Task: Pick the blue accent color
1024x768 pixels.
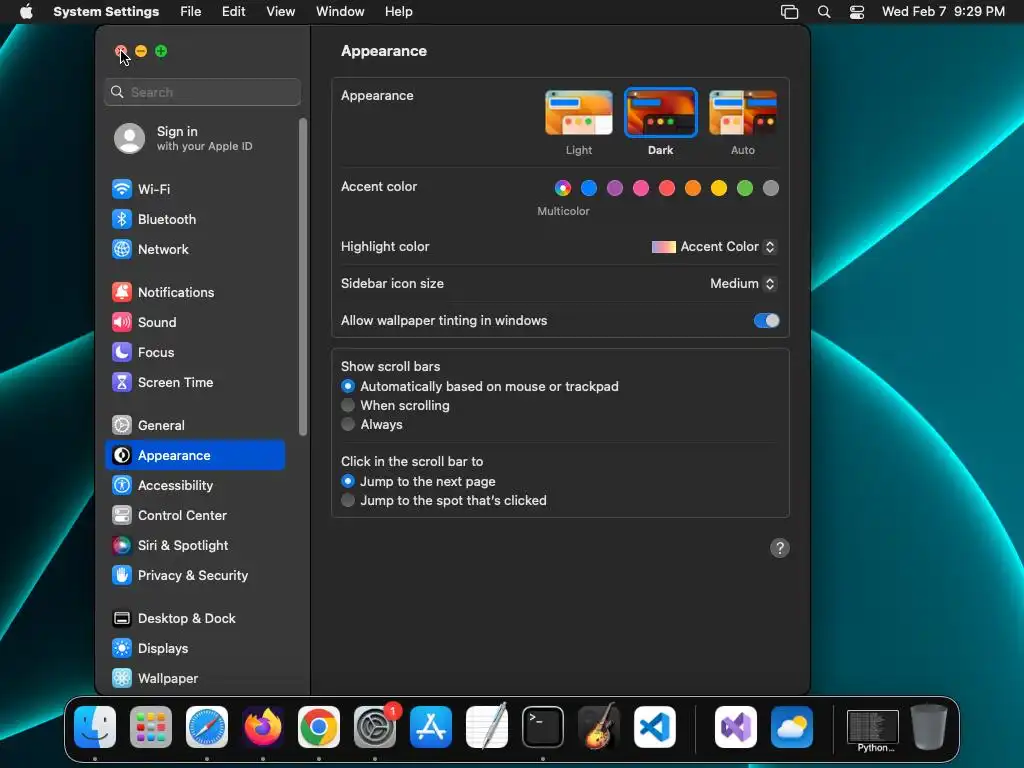Action: pyautogui.click(x=589, y=188)
